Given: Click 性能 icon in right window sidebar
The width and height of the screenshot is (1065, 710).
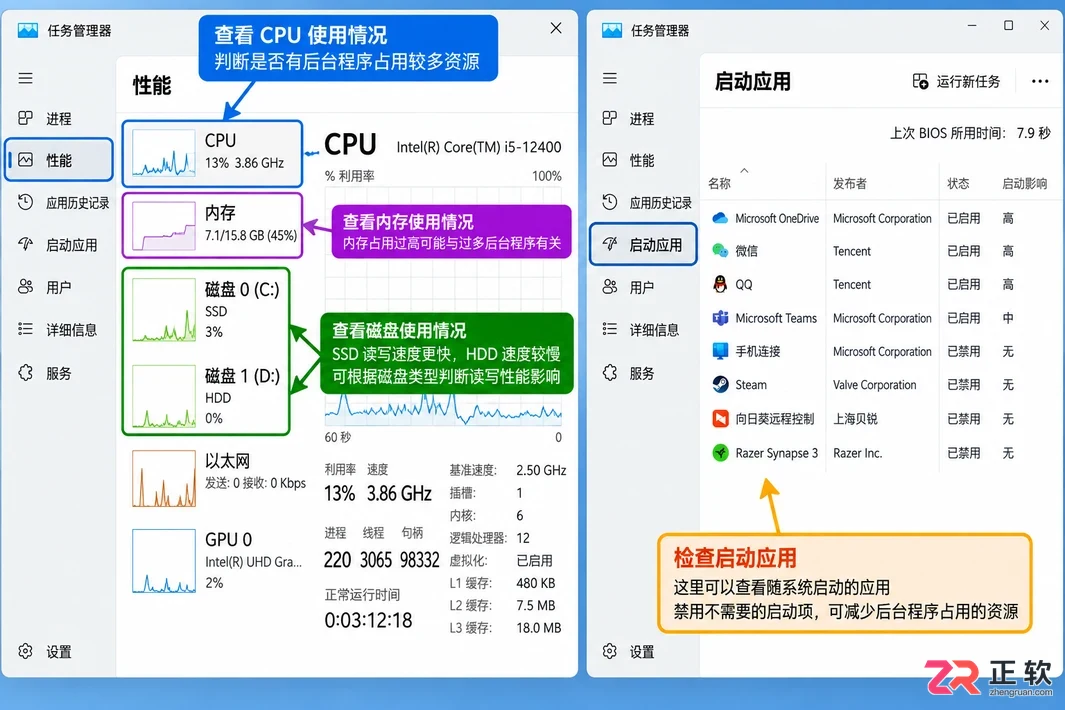Looking at the screenshot, I should click(609, 160).
